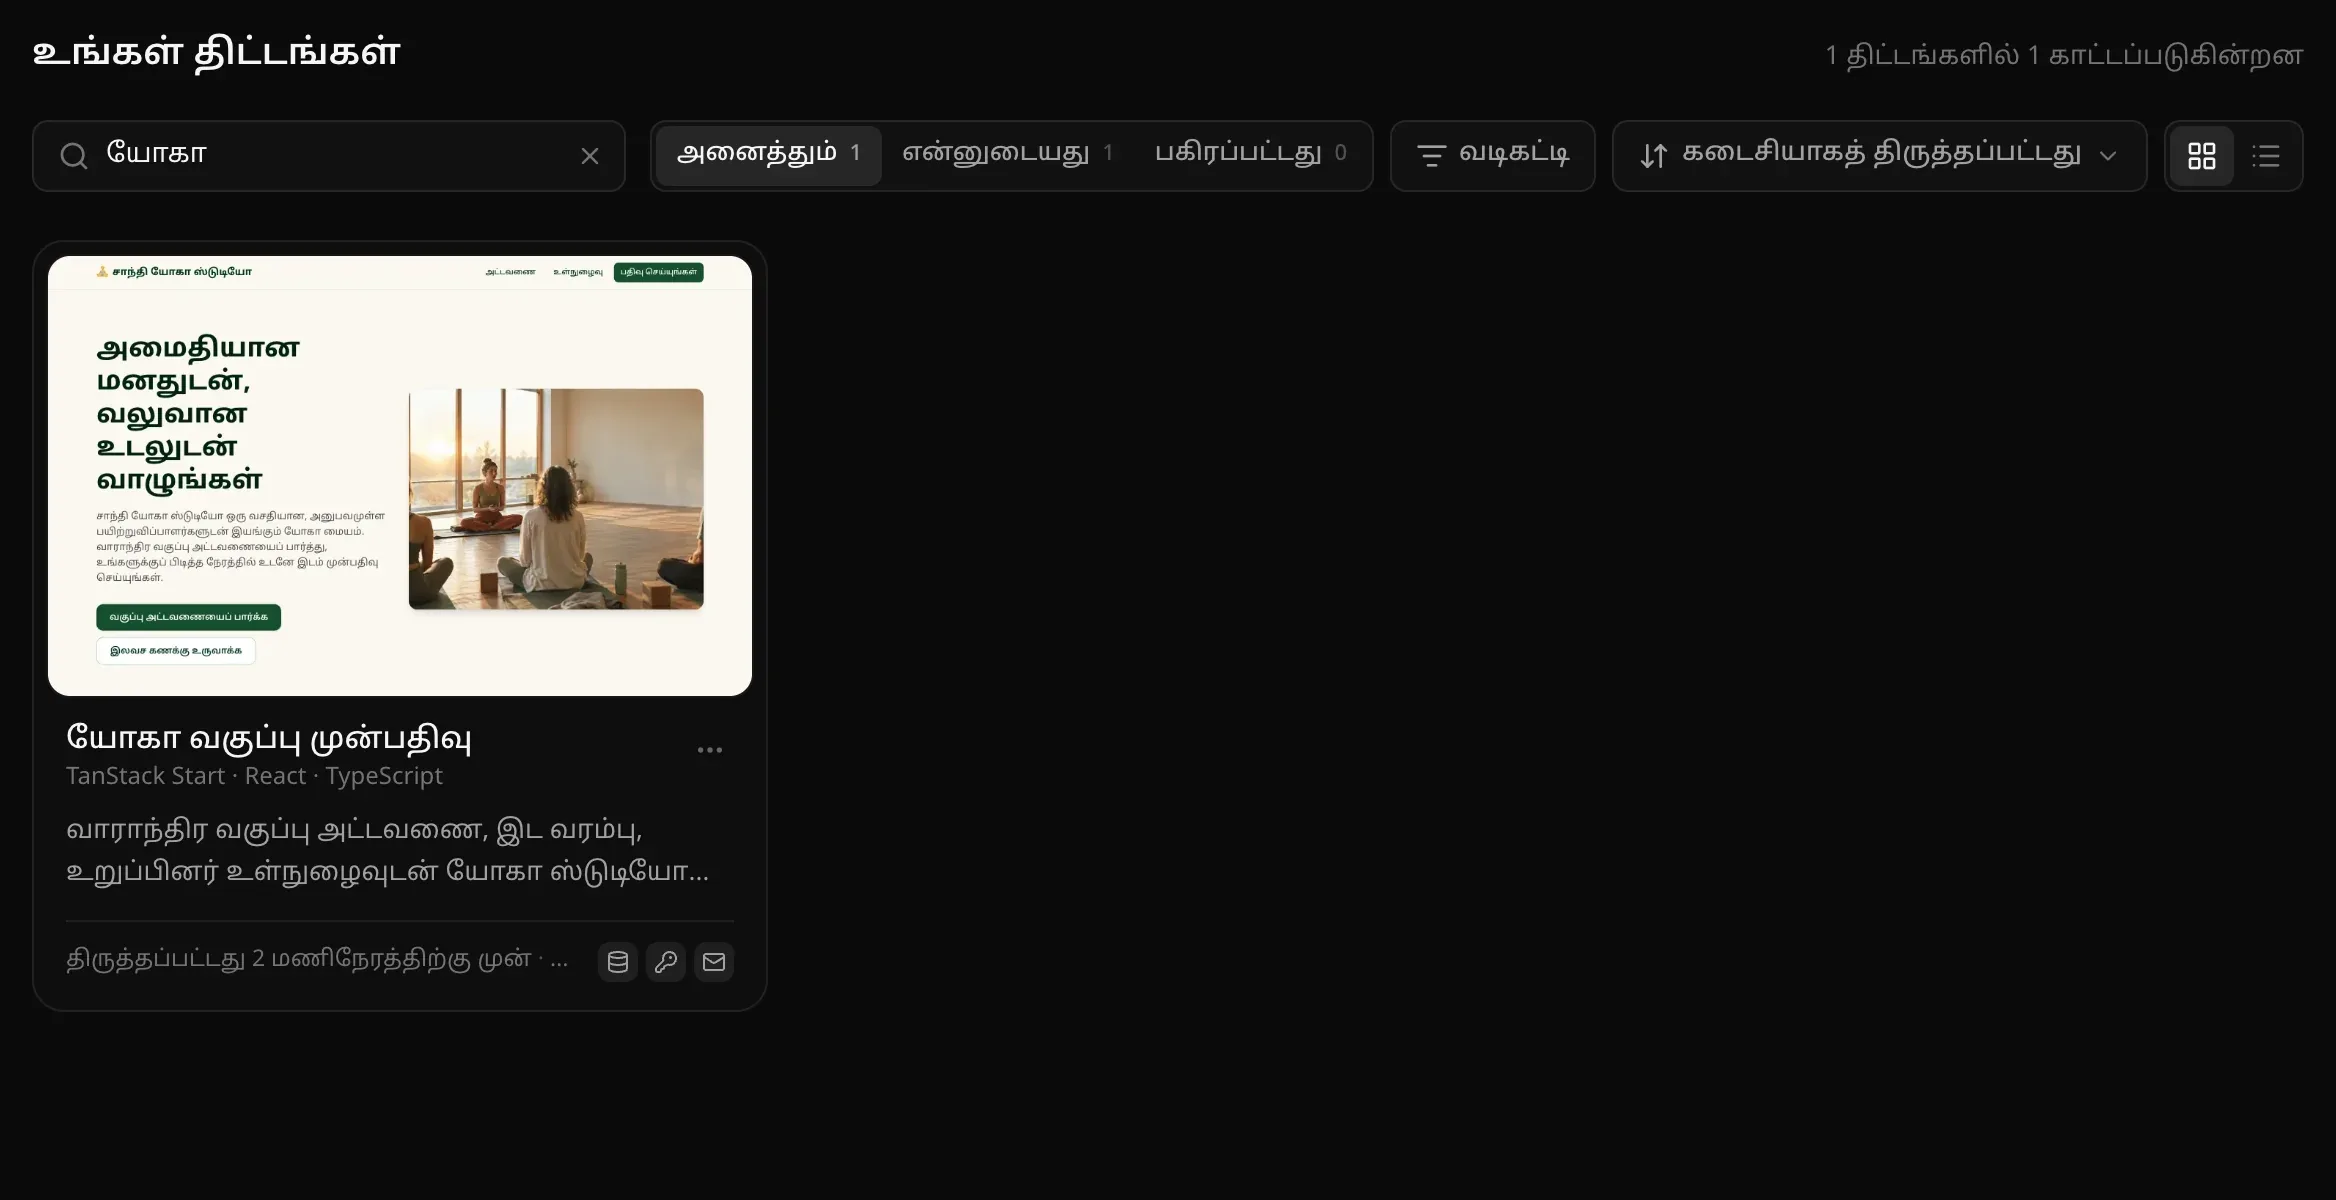The height and width of the screenshot is (1200, 2336).
Task: Select the அனைத்தும் tab
Action: point(768,155)
